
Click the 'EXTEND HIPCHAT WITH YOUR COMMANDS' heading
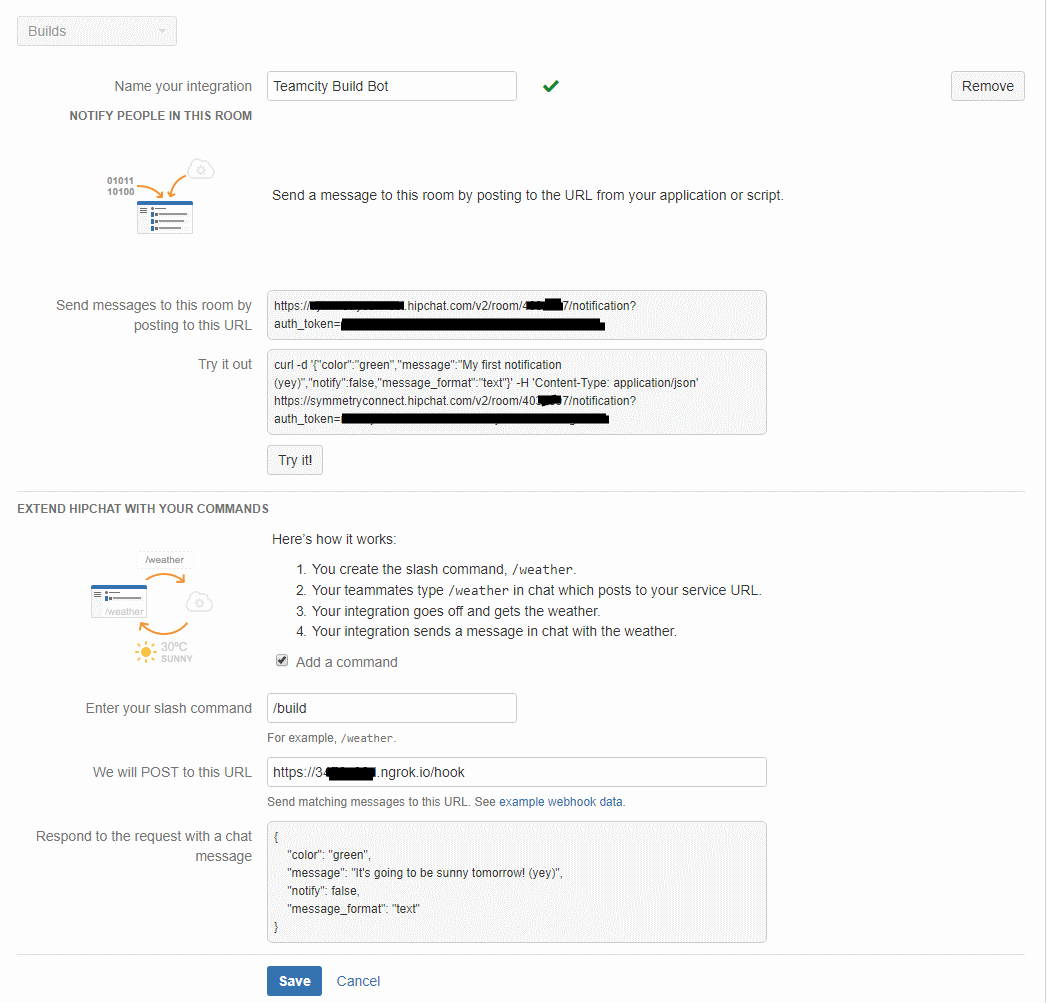pos(143,509)
